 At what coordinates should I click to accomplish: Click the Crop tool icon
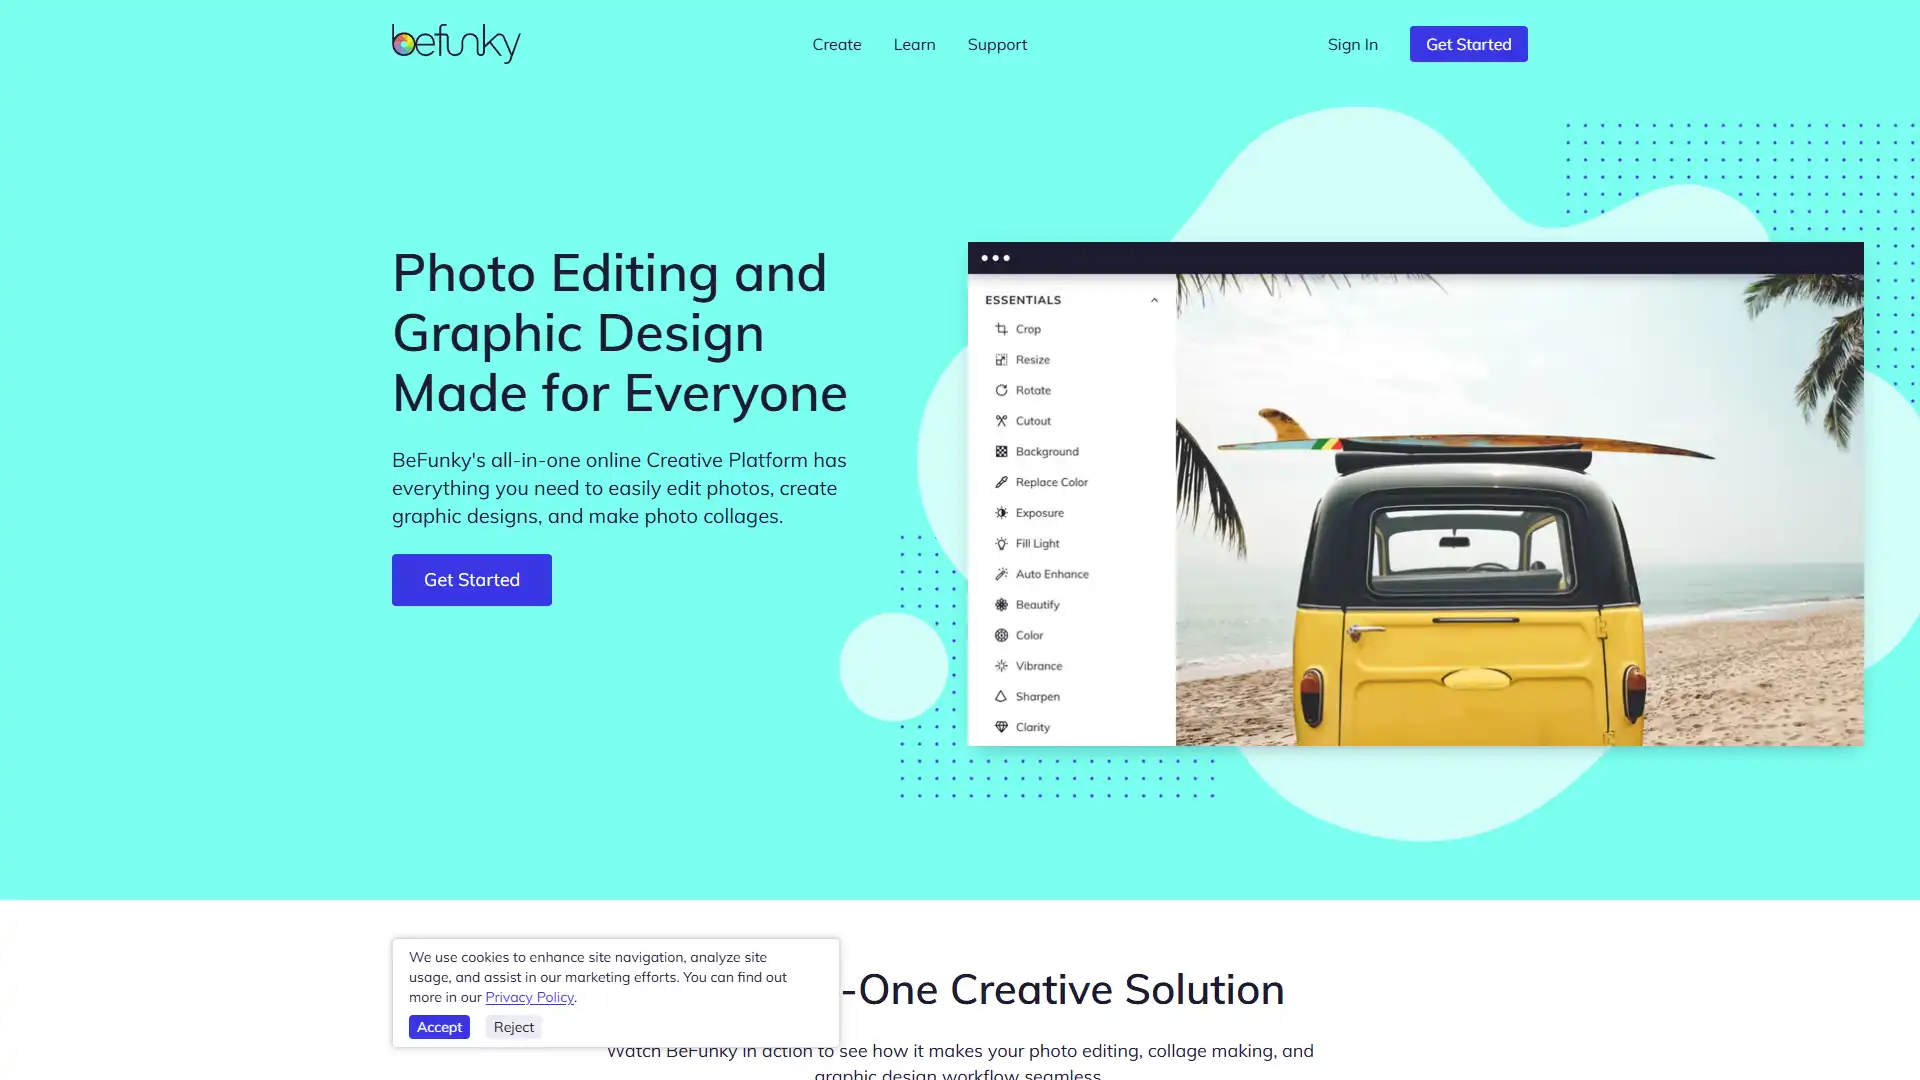point(1000,328)
